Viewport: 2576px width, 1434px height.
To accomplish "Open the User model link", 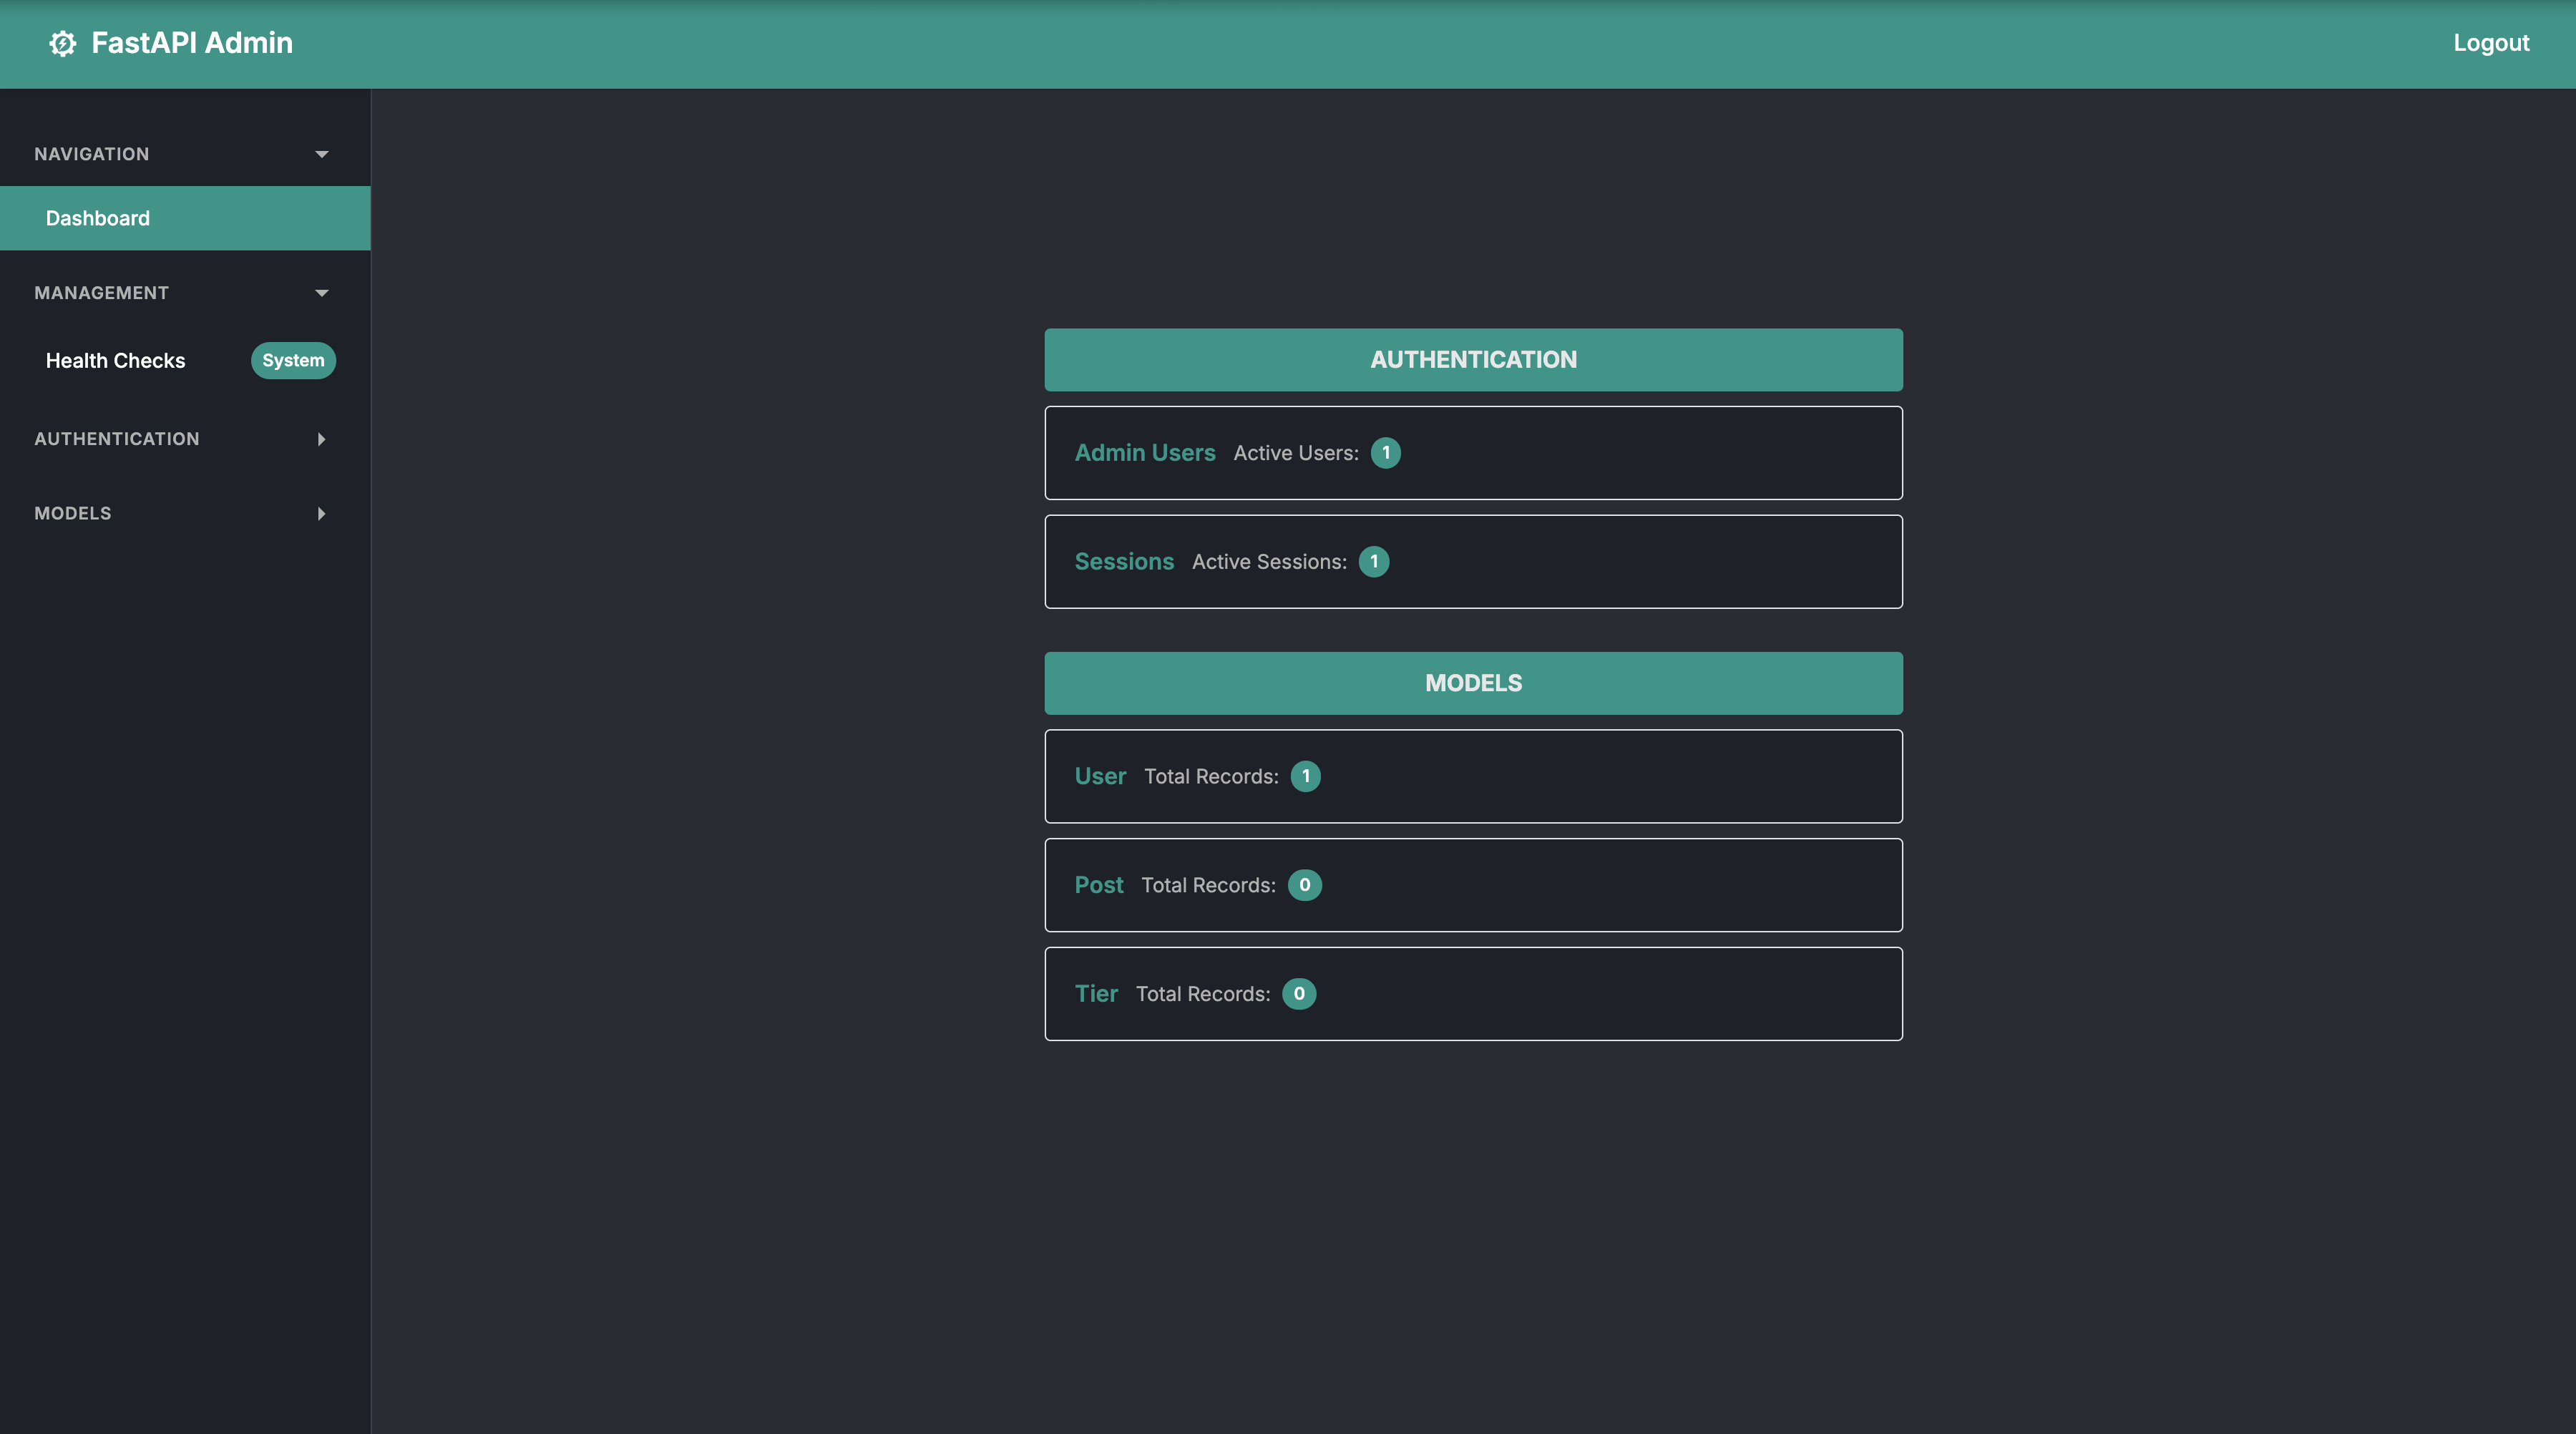I will tap(1100, 776).
